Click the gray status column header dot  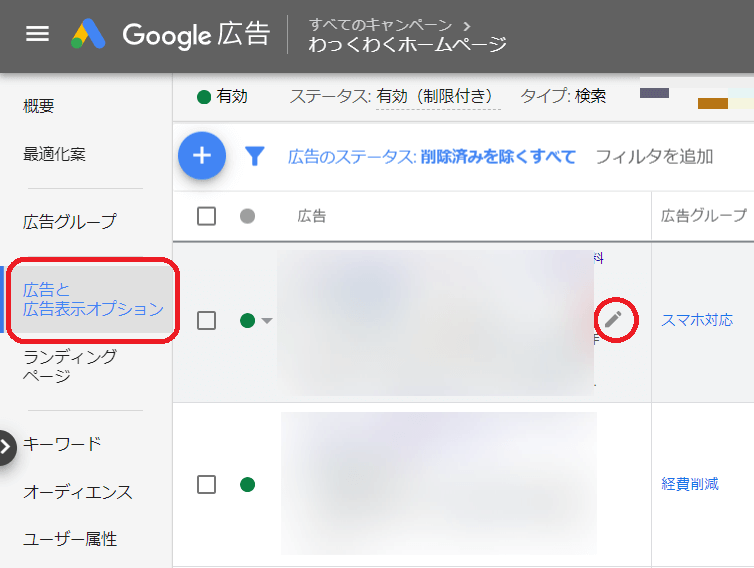click(x=247, y=216)
